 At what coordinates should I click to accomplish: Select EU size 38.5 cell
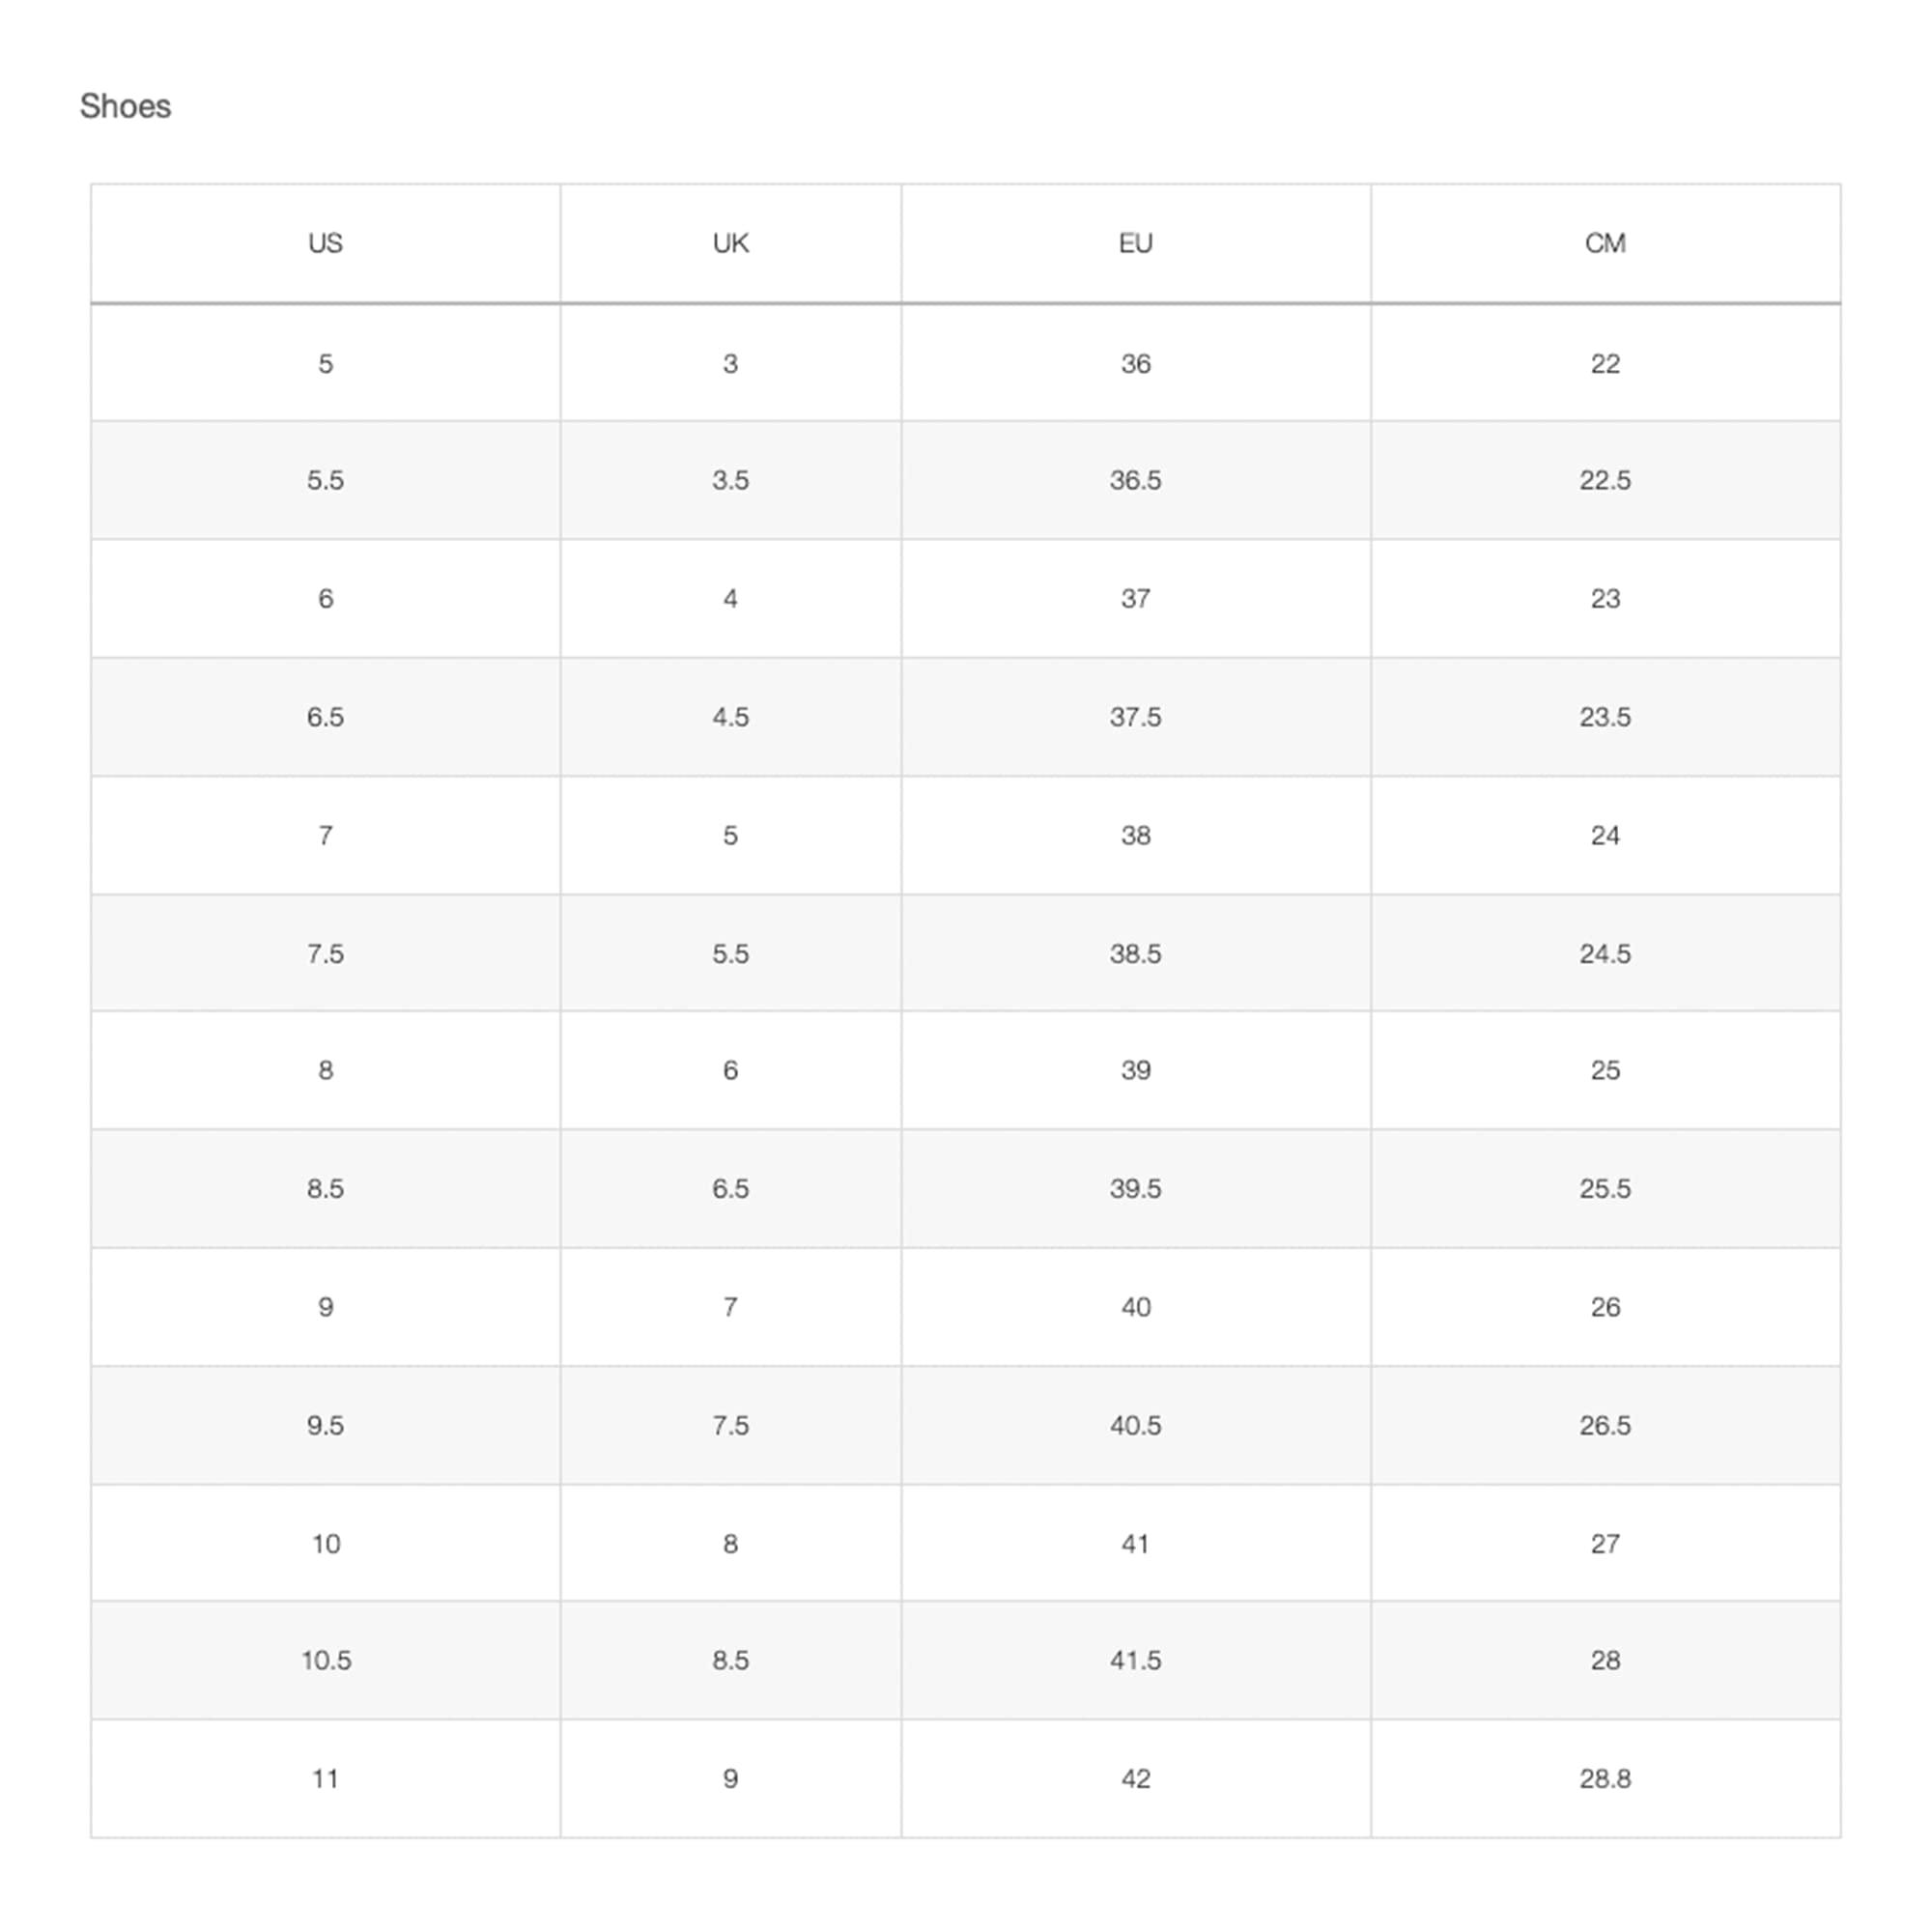[x=1135, y=954]
